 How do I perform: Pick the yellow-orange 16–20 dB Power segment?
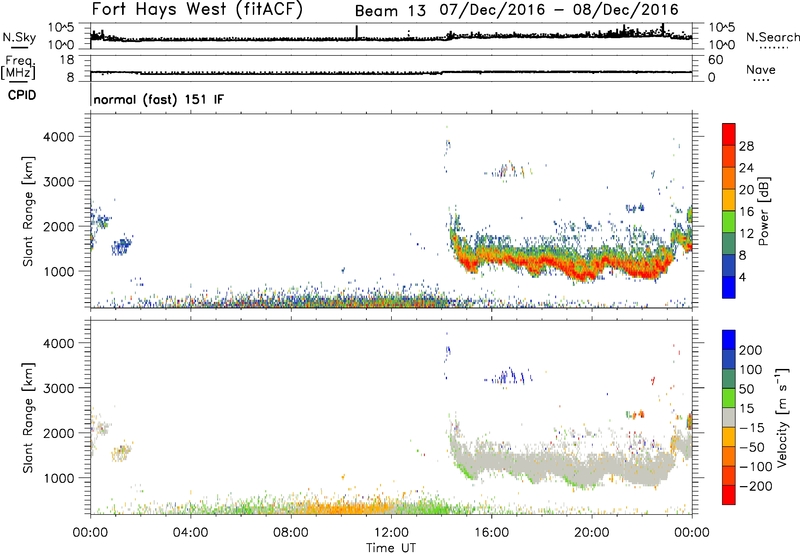[729, 200]
